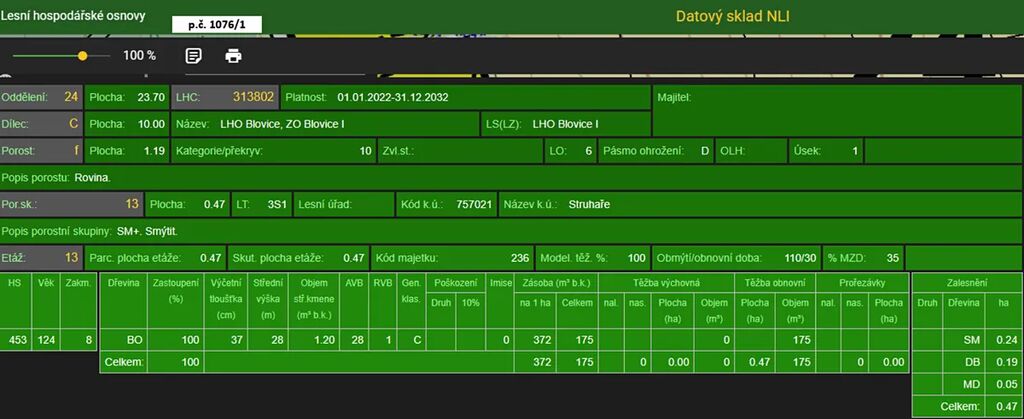Click the Lesní hospodářské osnovy heading
Viewport: 1024px width, 419px height.
point(73,16)
